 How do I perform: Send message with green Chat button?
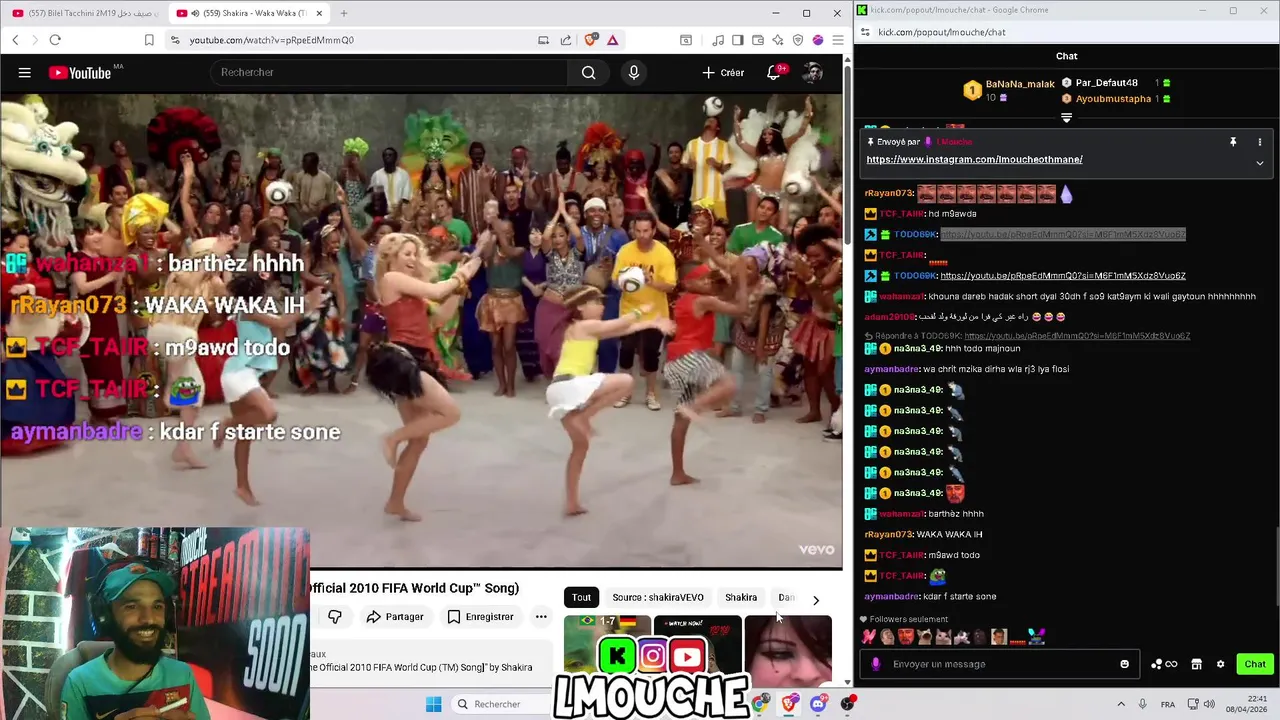click(1254, 664)
